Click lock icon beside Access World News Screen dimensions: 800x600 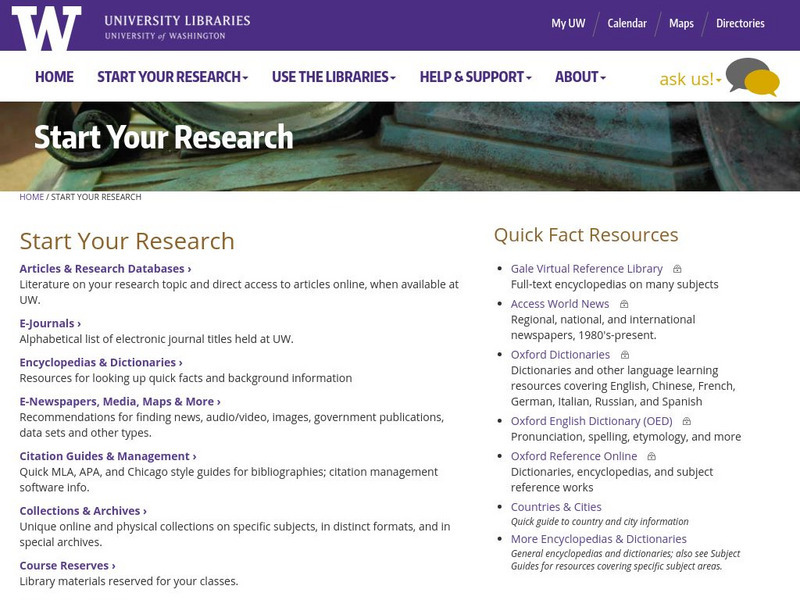click(623, 304)
